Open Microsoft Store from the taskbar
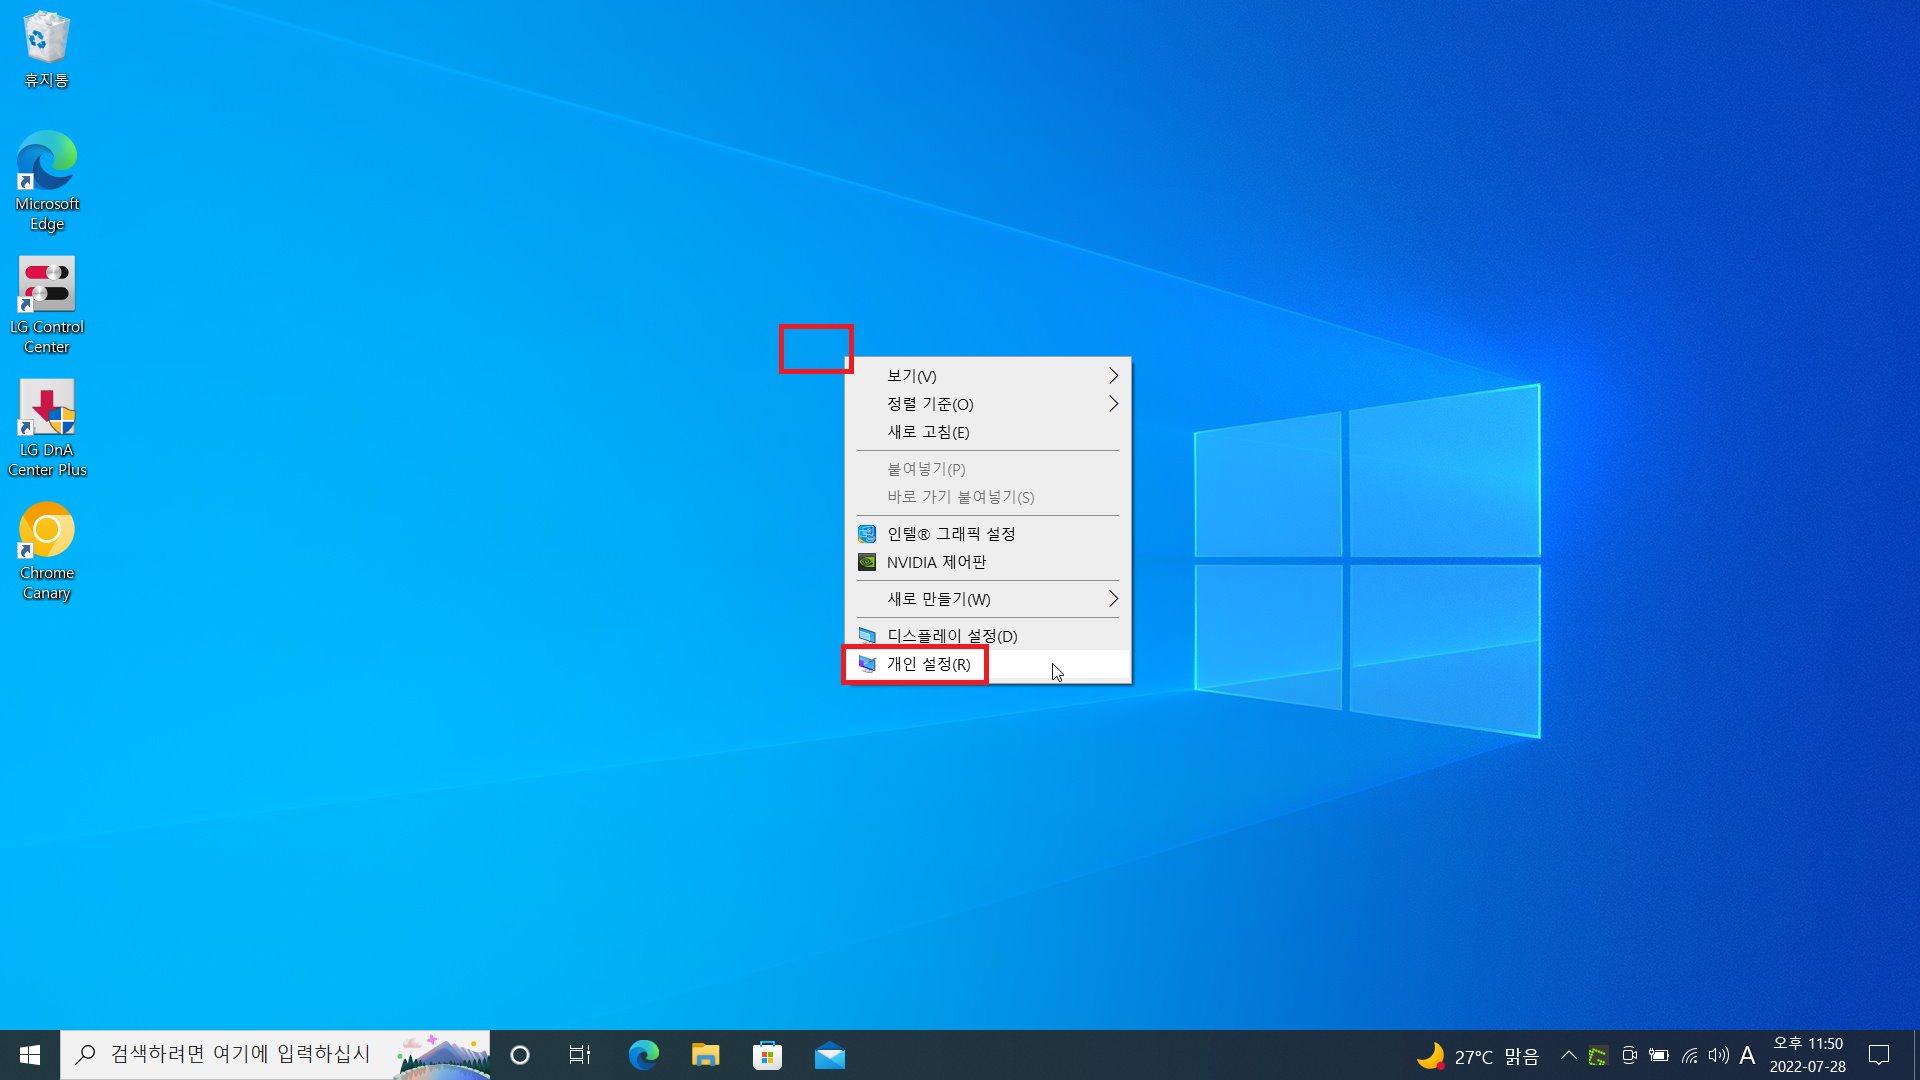This screenshot has height=1080, width=1920. click(x=767, y=1055)
